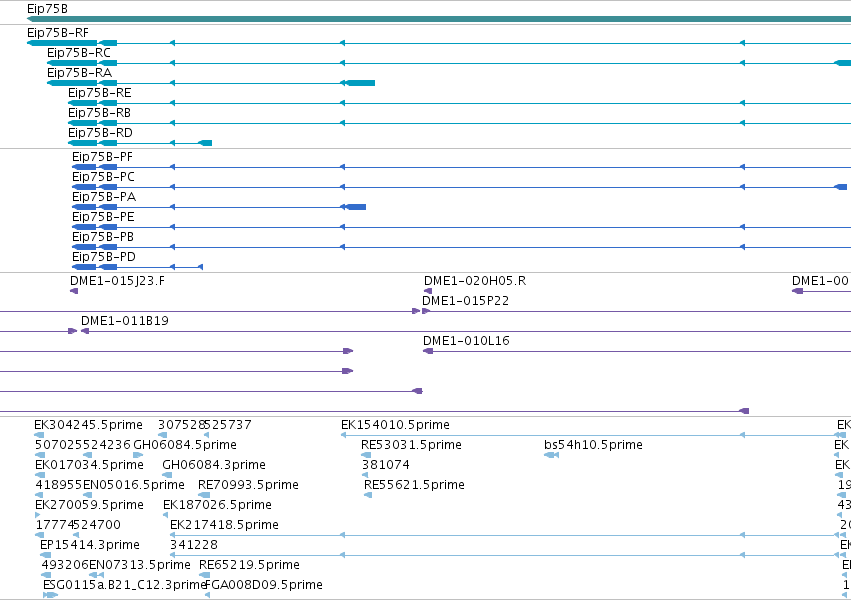Click the rightmost exon of Eip75B-RD
851x600 pixels.
[x=205, y=143]
